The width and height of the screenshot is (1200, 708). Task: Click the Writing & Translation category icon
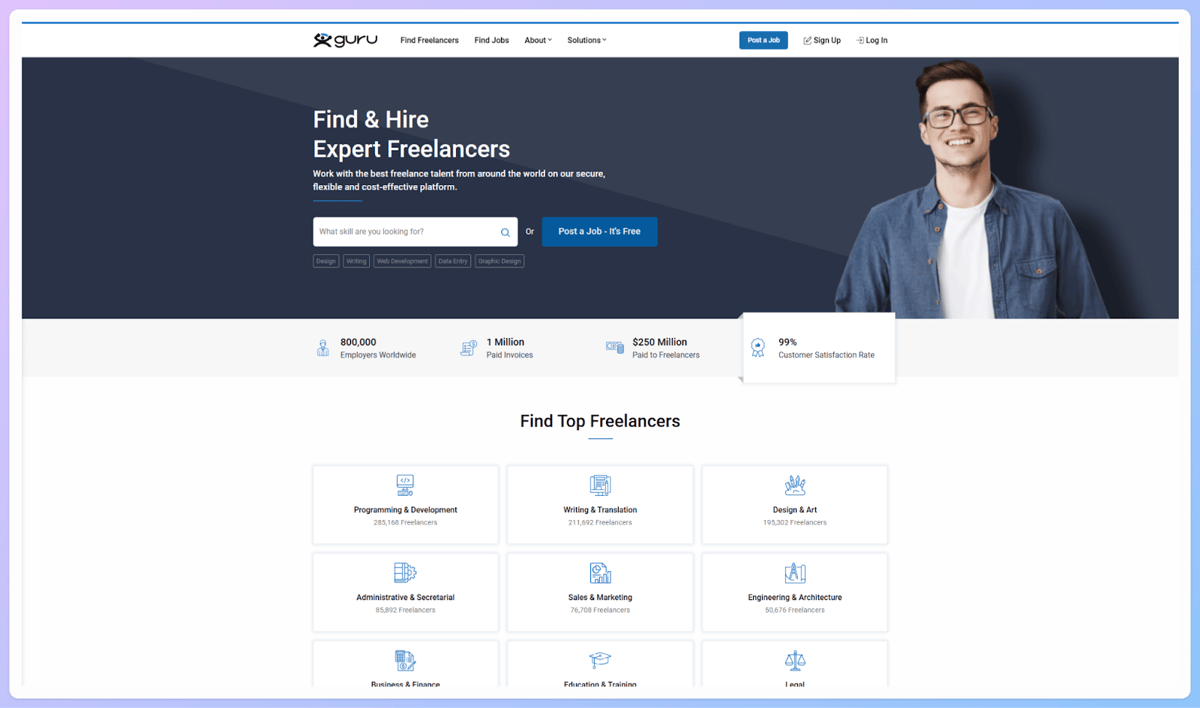(600, 485)
